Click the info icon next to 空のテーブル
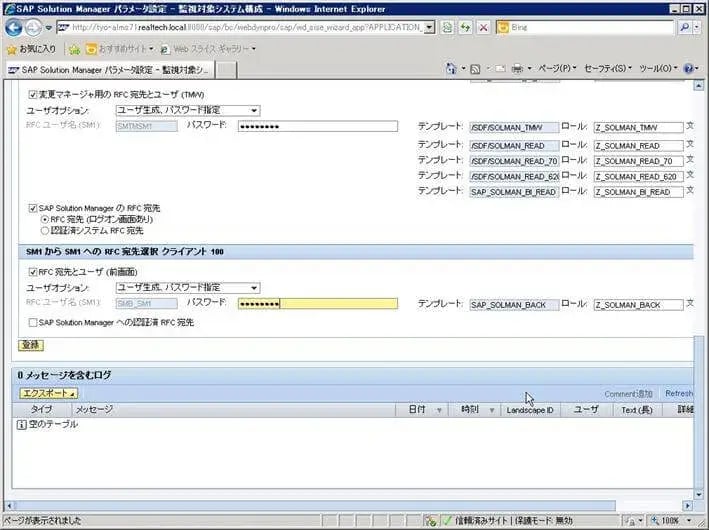The width and height of the screenshot is (709, 530). (21, 425)
